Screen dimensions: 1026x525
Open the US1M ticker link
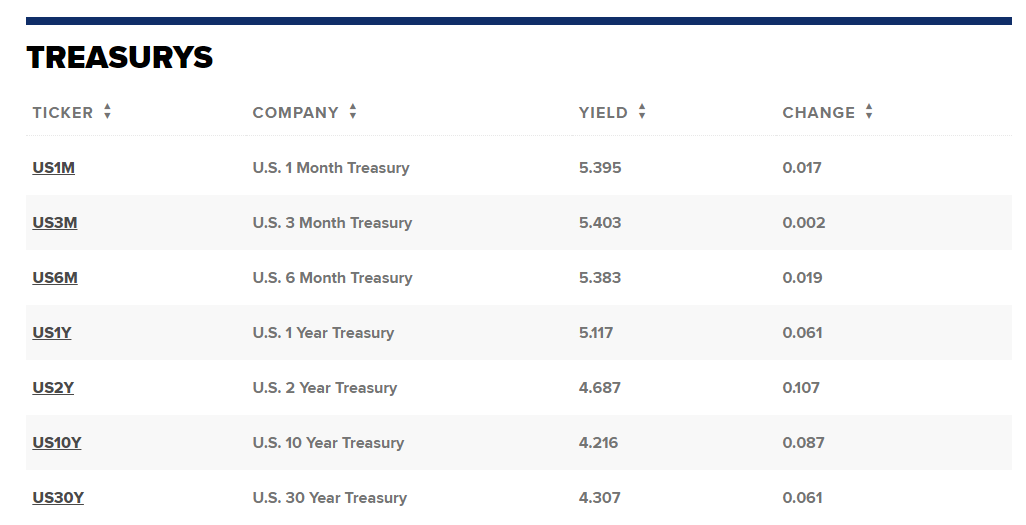coord(53,168)
